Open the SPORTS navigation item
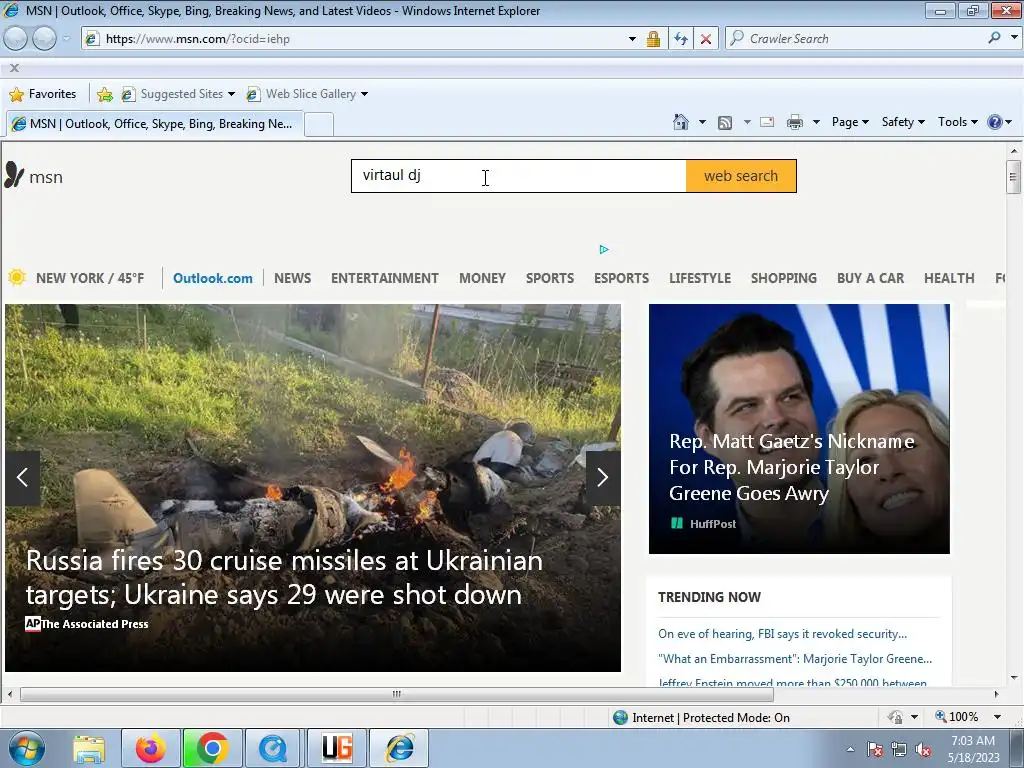Screen dimensions: 1024x768 click(550, 278)
